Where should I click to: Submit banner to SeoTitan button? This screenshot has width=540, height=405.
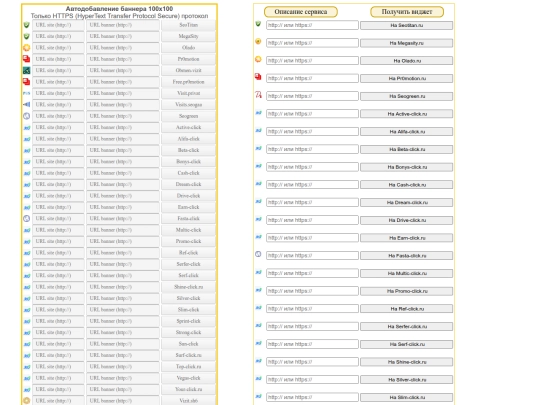pyautogui.click(x=188, y=25)
